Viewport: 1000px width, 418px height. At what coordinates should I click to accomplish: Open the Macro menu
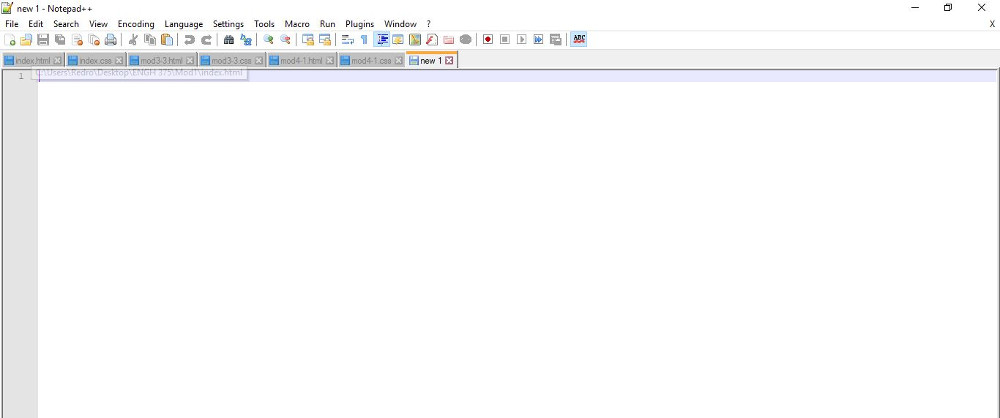coord(297,24)
